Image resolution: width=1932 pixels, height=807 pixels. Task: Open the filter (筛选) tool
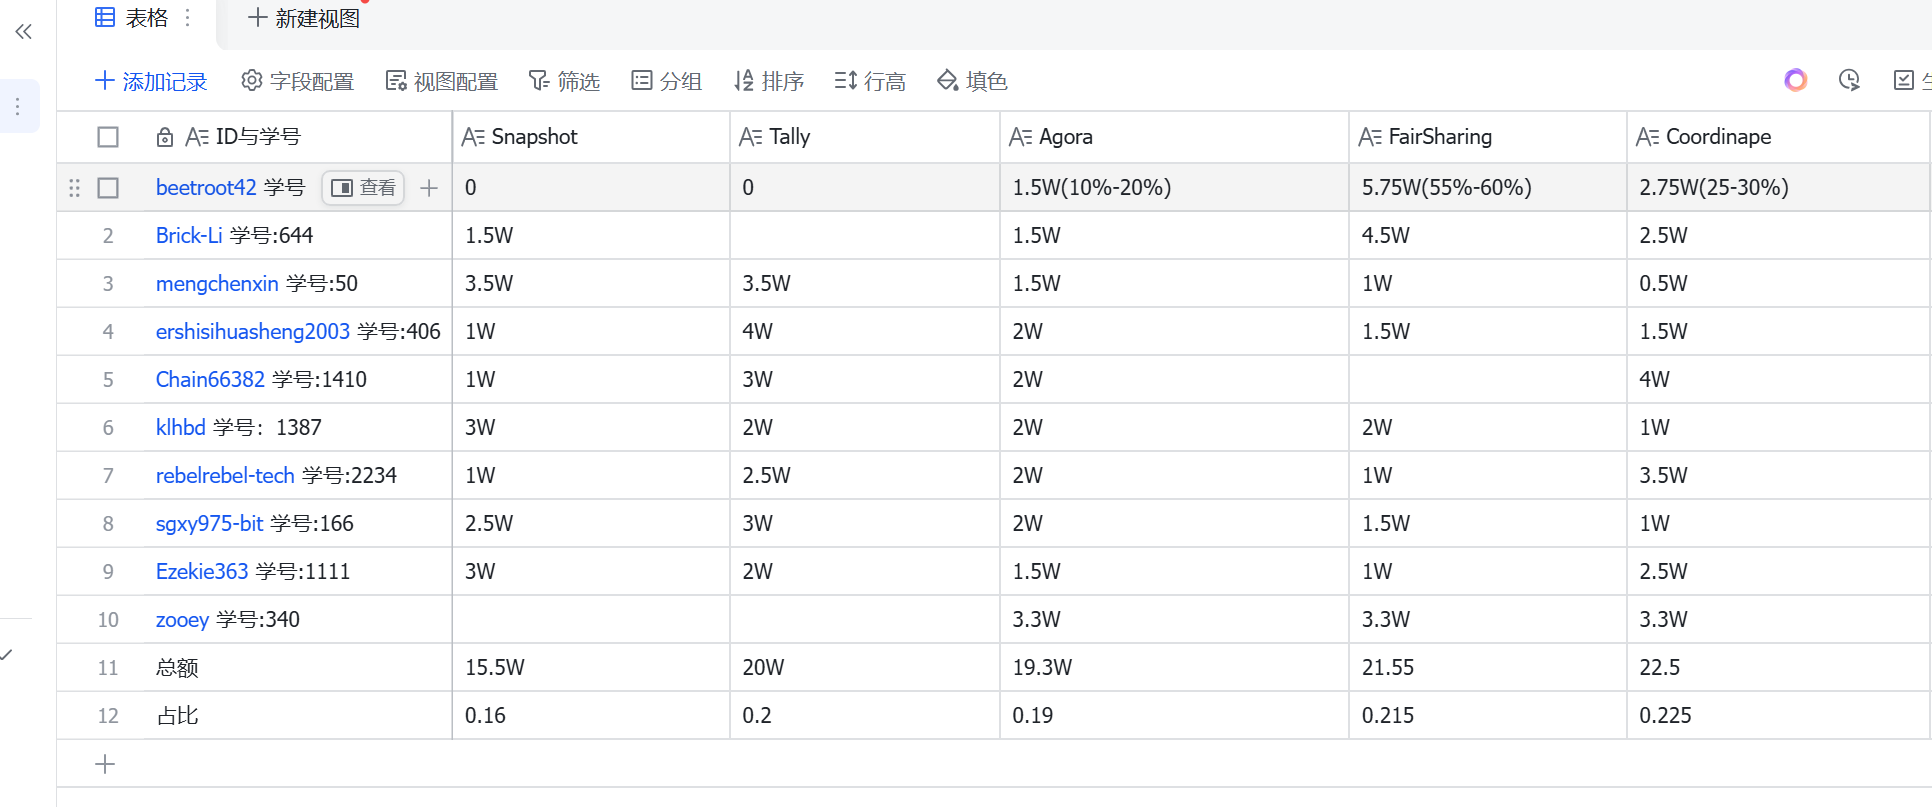point(564,81)
